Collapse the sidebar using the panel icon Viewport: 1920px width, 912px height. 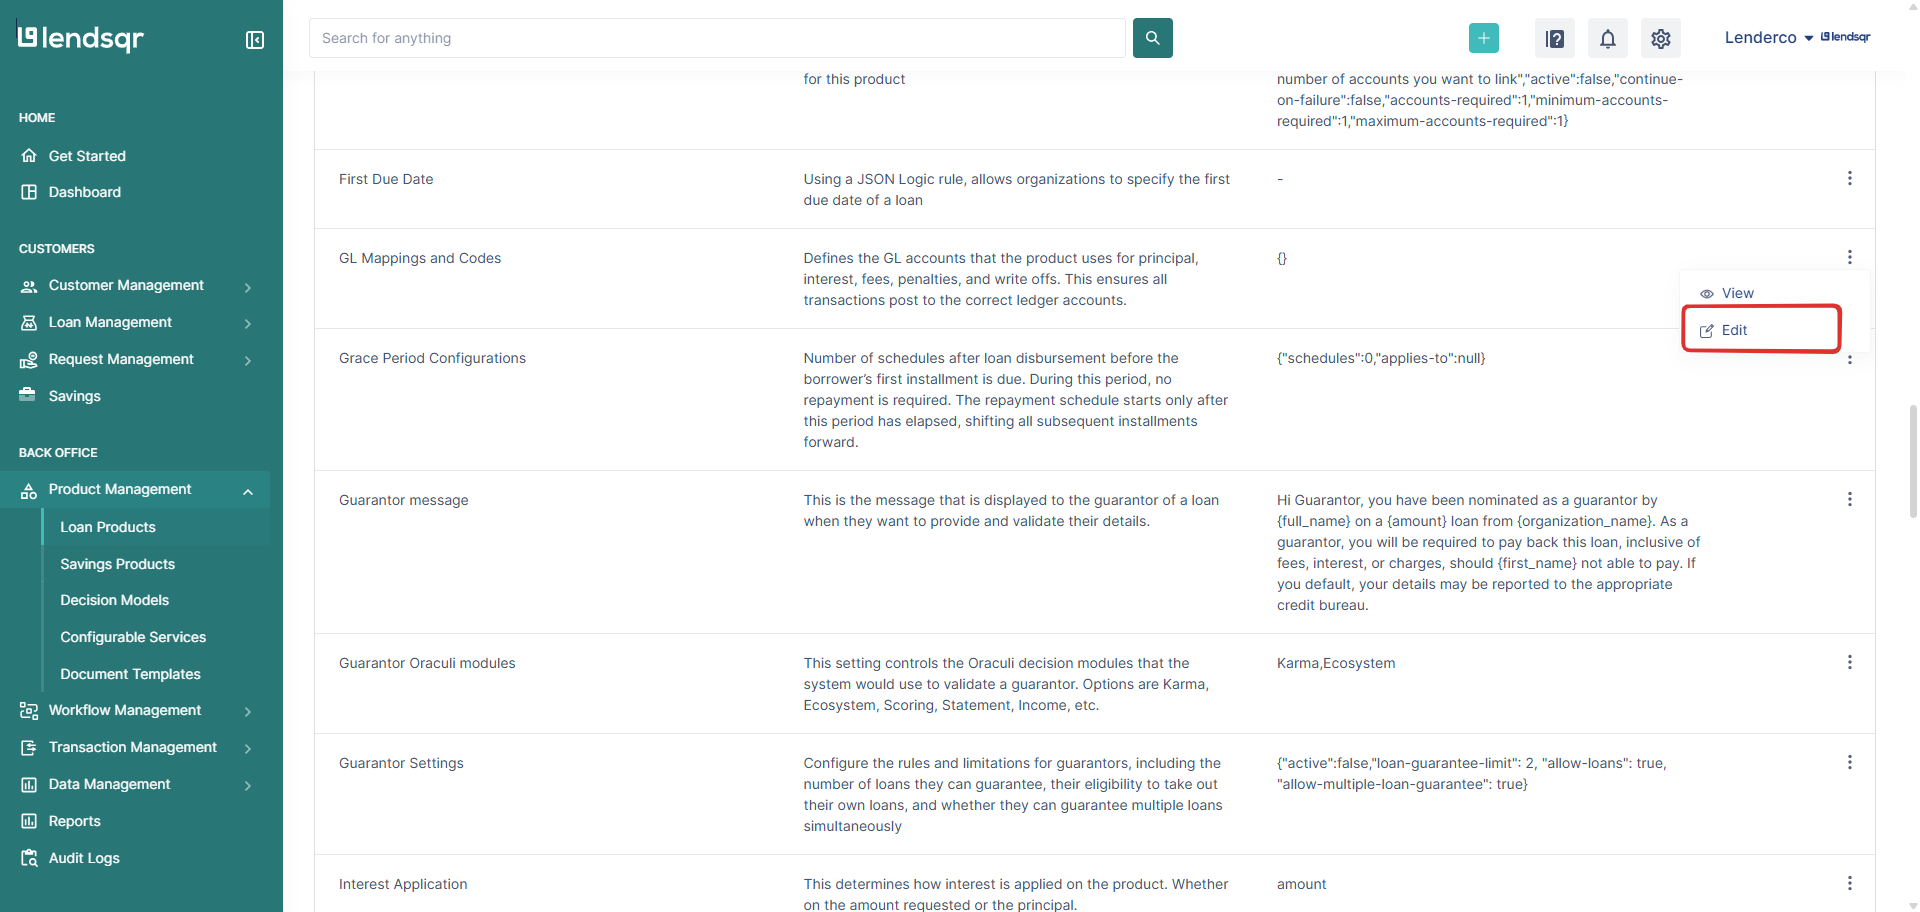255,40
